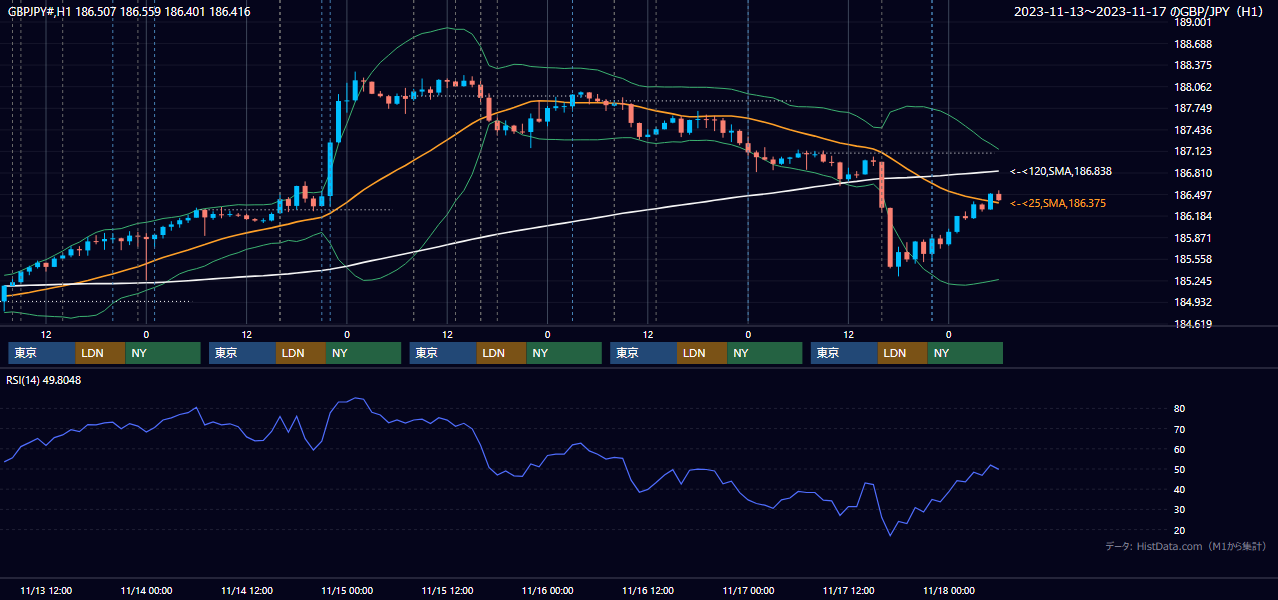This screenshot has width=1278, height=600.
Task: Click the NY session box for 11/13
Action: [x=163, y=353]
